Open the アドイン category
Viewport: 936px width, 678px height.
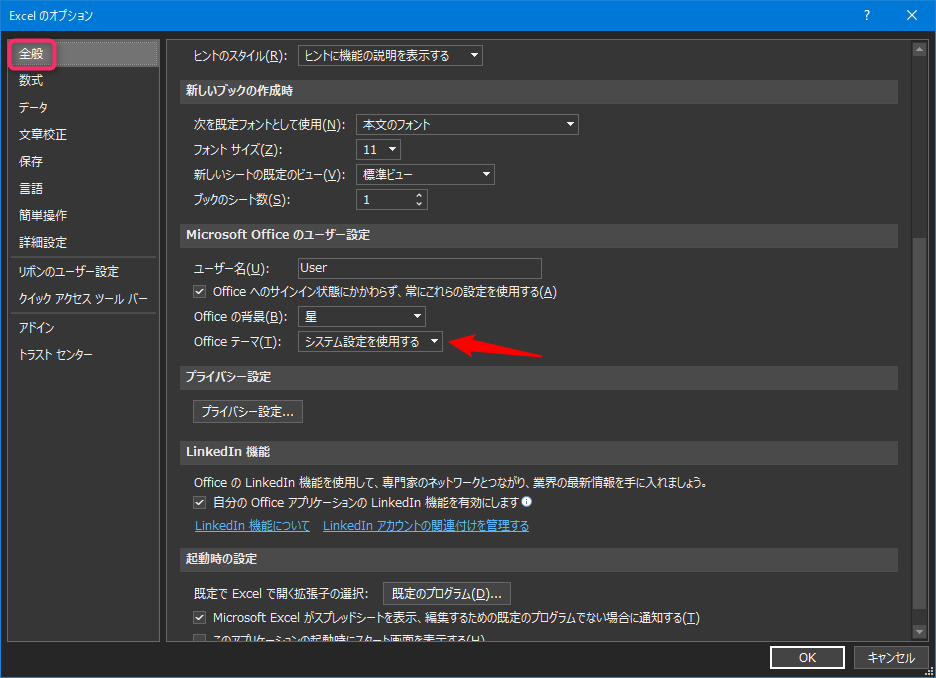(x=84, y=328)
